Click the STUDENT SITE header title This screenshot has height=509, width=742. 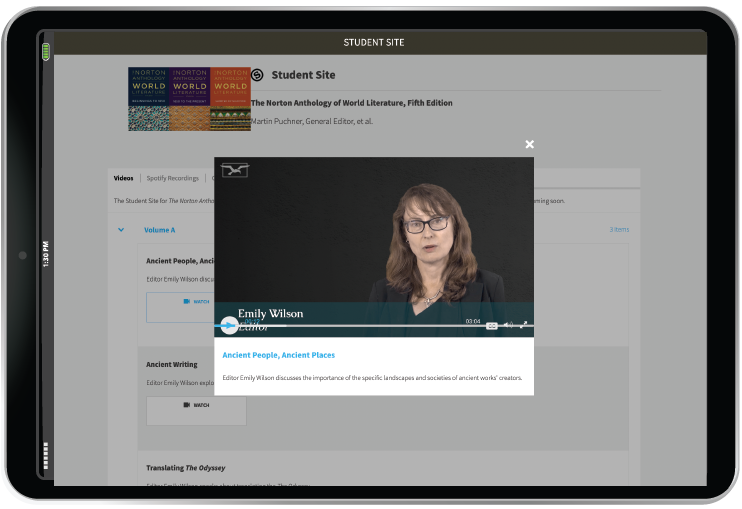pos(374,43)
